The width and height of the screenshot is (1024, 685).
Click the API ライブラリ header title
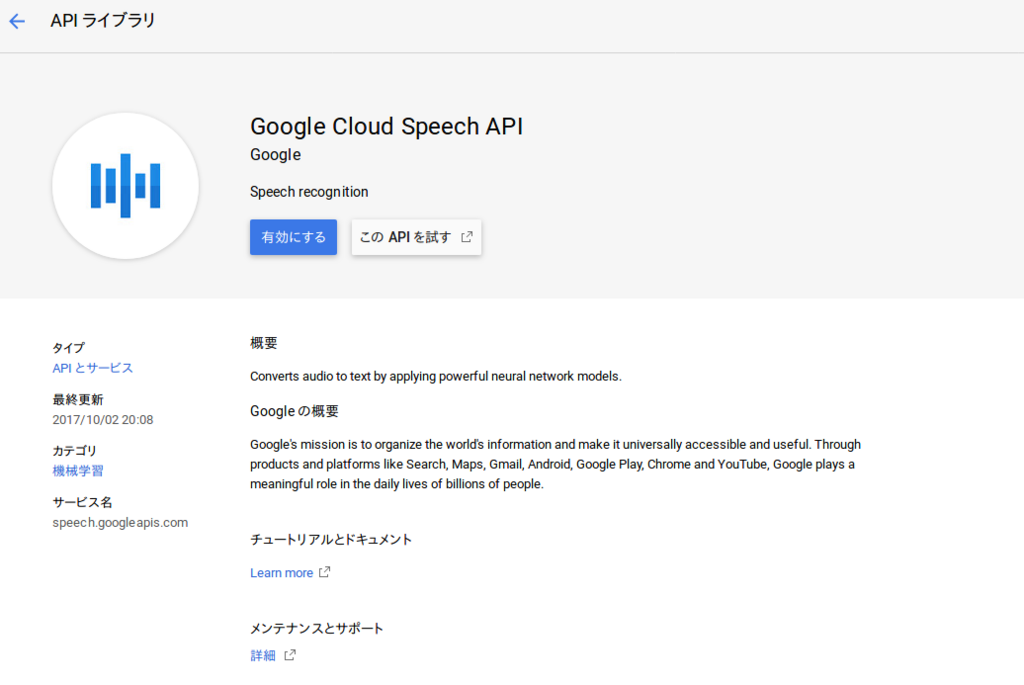click(x=103, y=20)
